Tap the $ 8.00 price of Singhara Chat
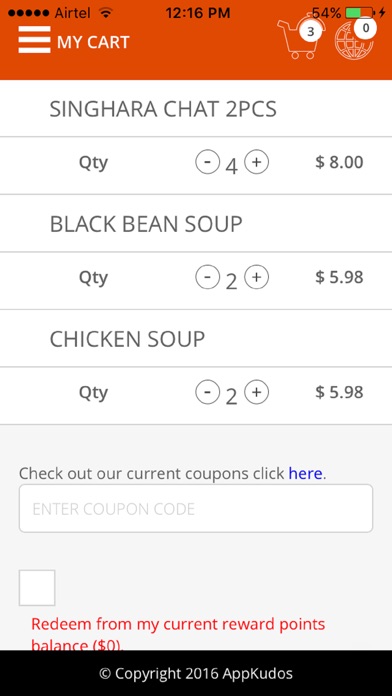Screen dimensions: 392x696 pos(339,162)
